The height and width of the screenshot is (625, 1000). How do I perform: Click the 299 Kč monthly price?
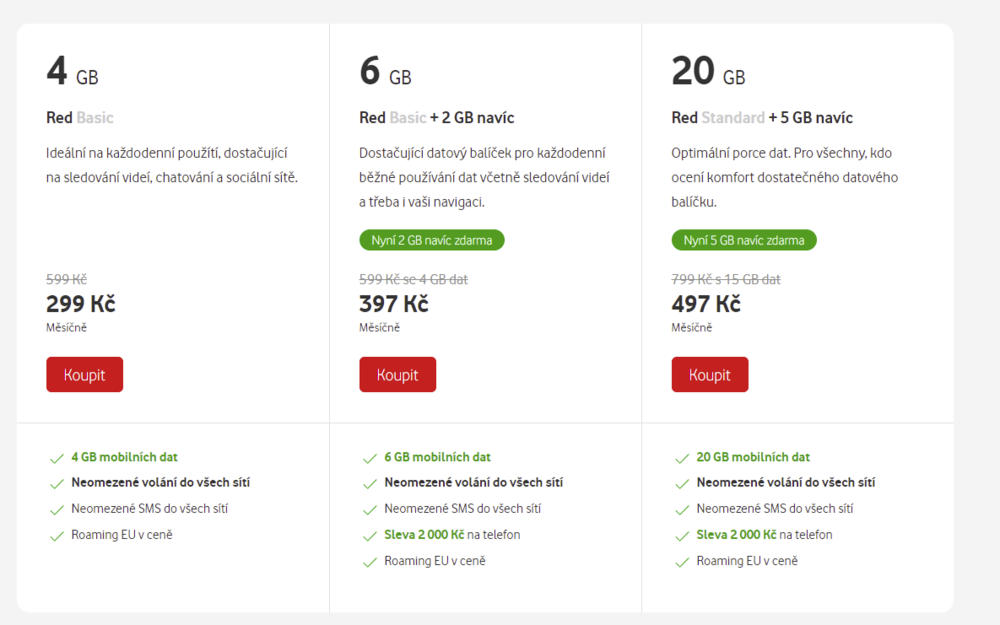[80, 304]
